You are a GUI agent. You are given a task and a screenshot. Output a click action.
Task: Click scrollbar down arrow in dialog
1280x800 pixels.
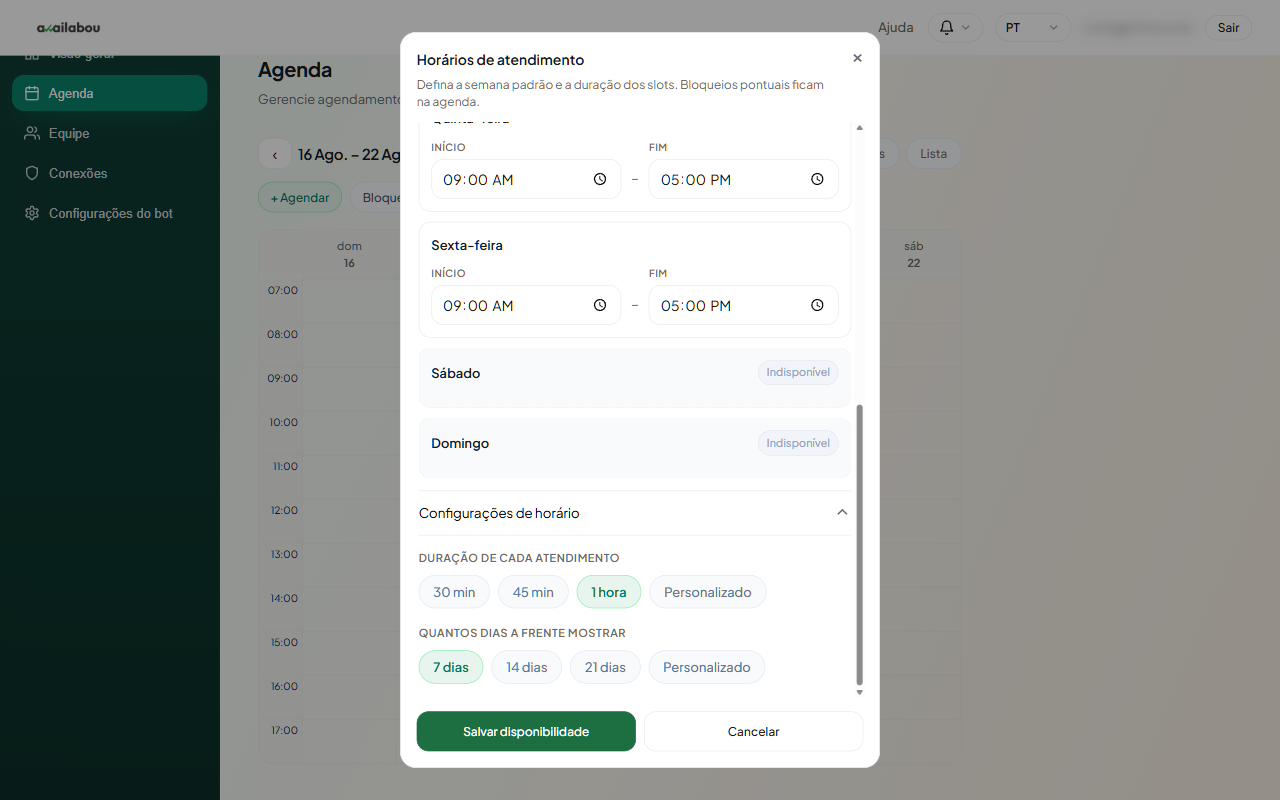coord(859,692)
